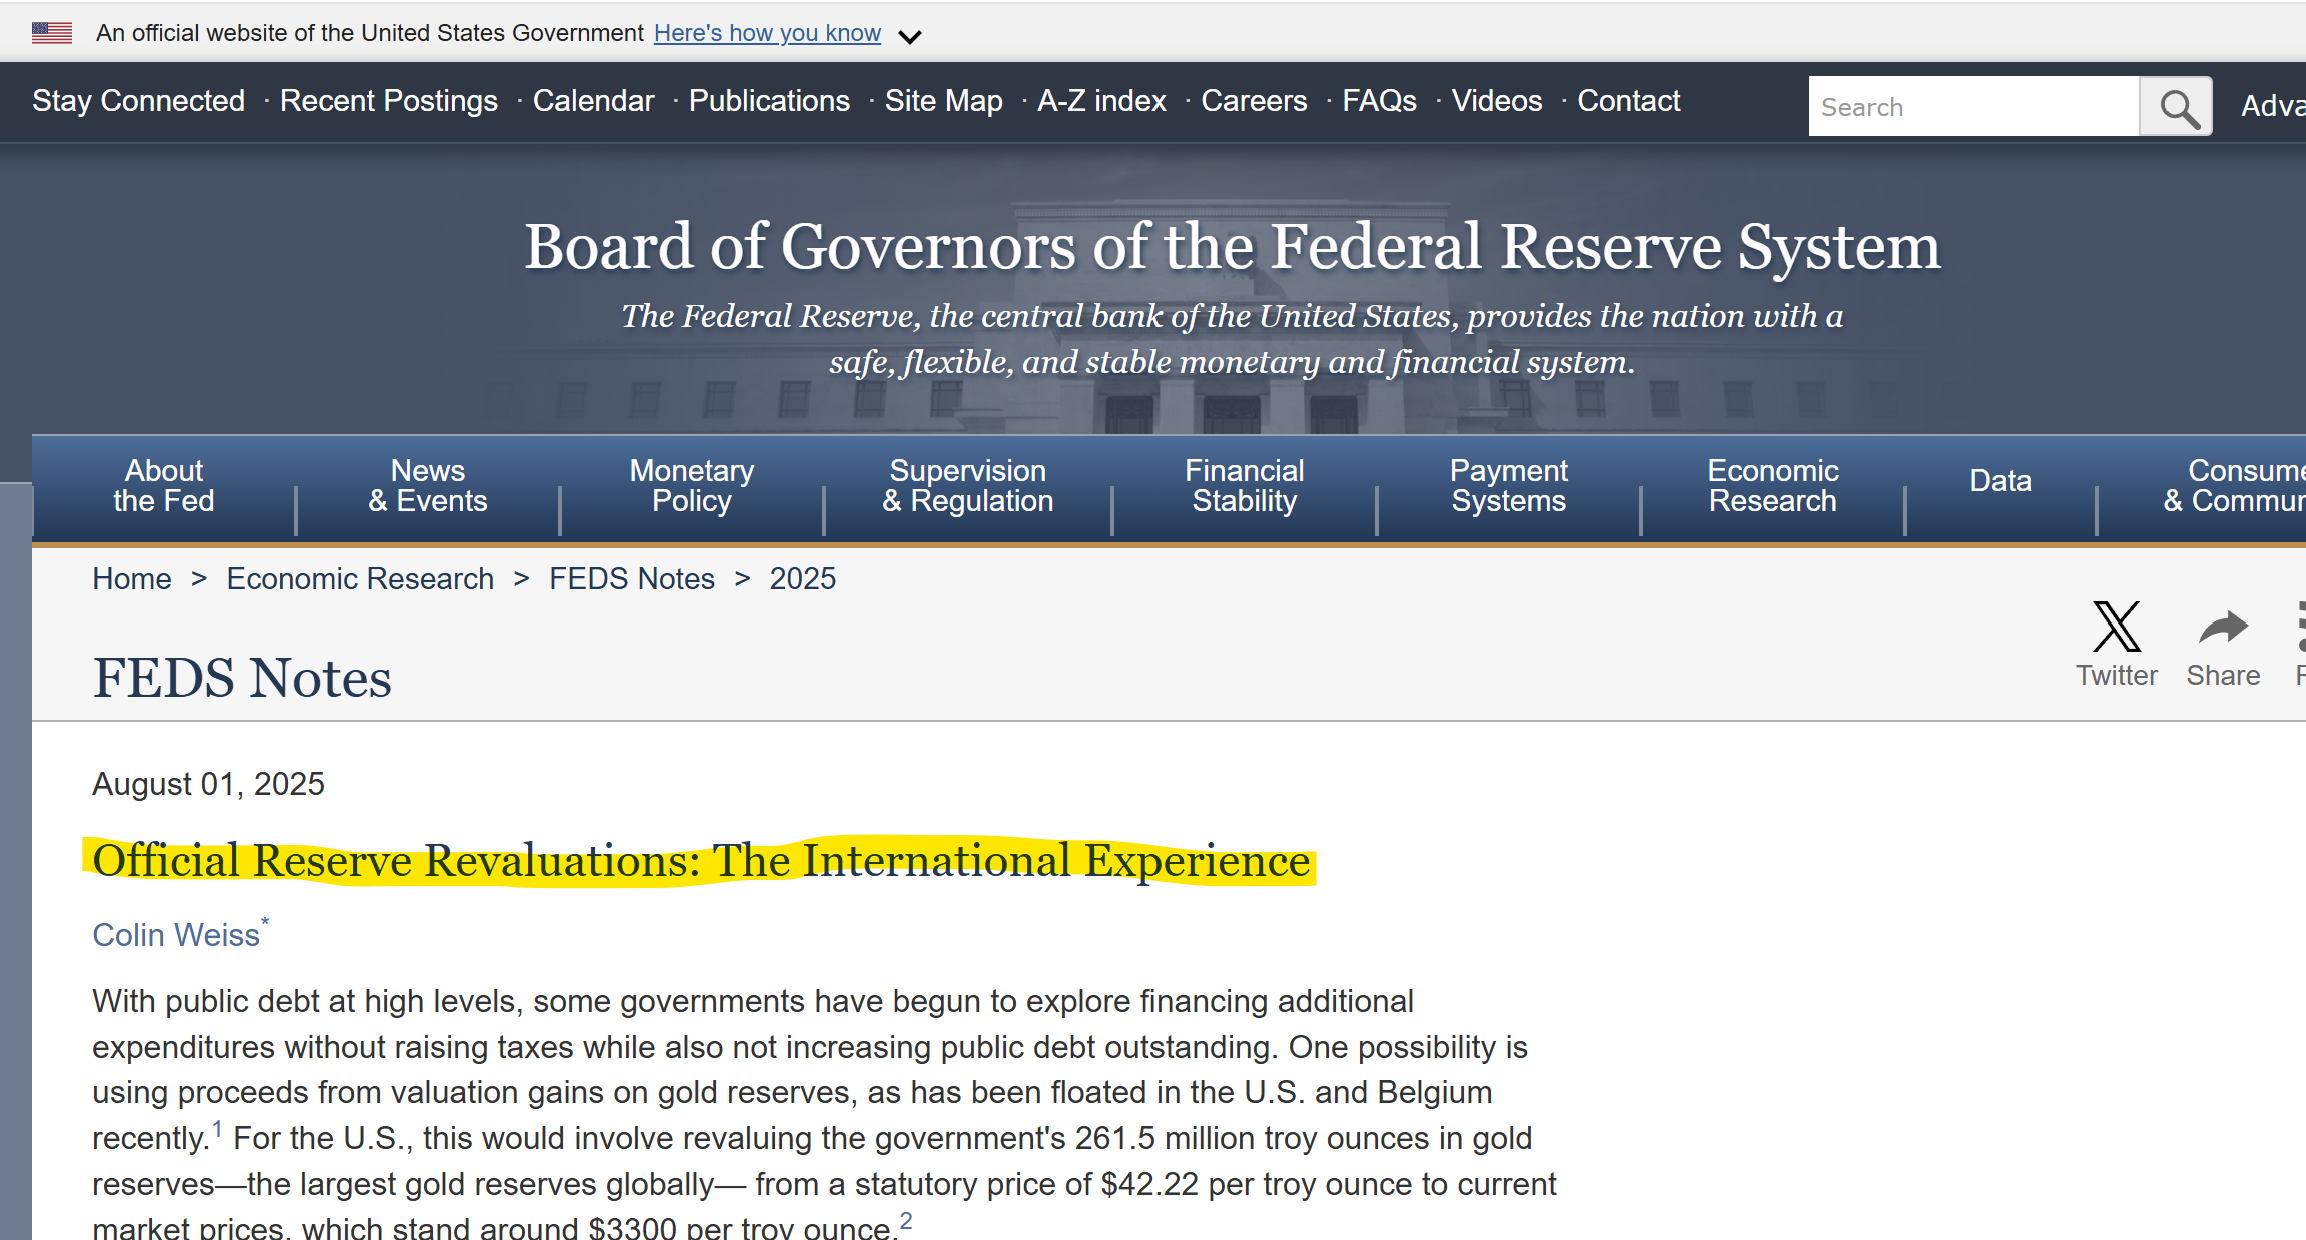Image resolution: width=2306 pixels, height=1240 pixels.
Task: Click the search magnifier icon
Action: click(2177, 107)
